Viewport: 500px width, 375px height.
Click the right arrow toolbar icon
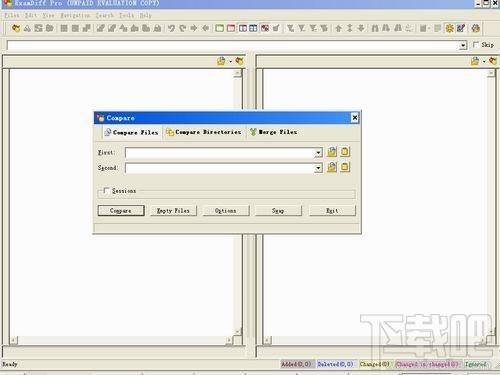pyautogui.click(x=194, y=28)
